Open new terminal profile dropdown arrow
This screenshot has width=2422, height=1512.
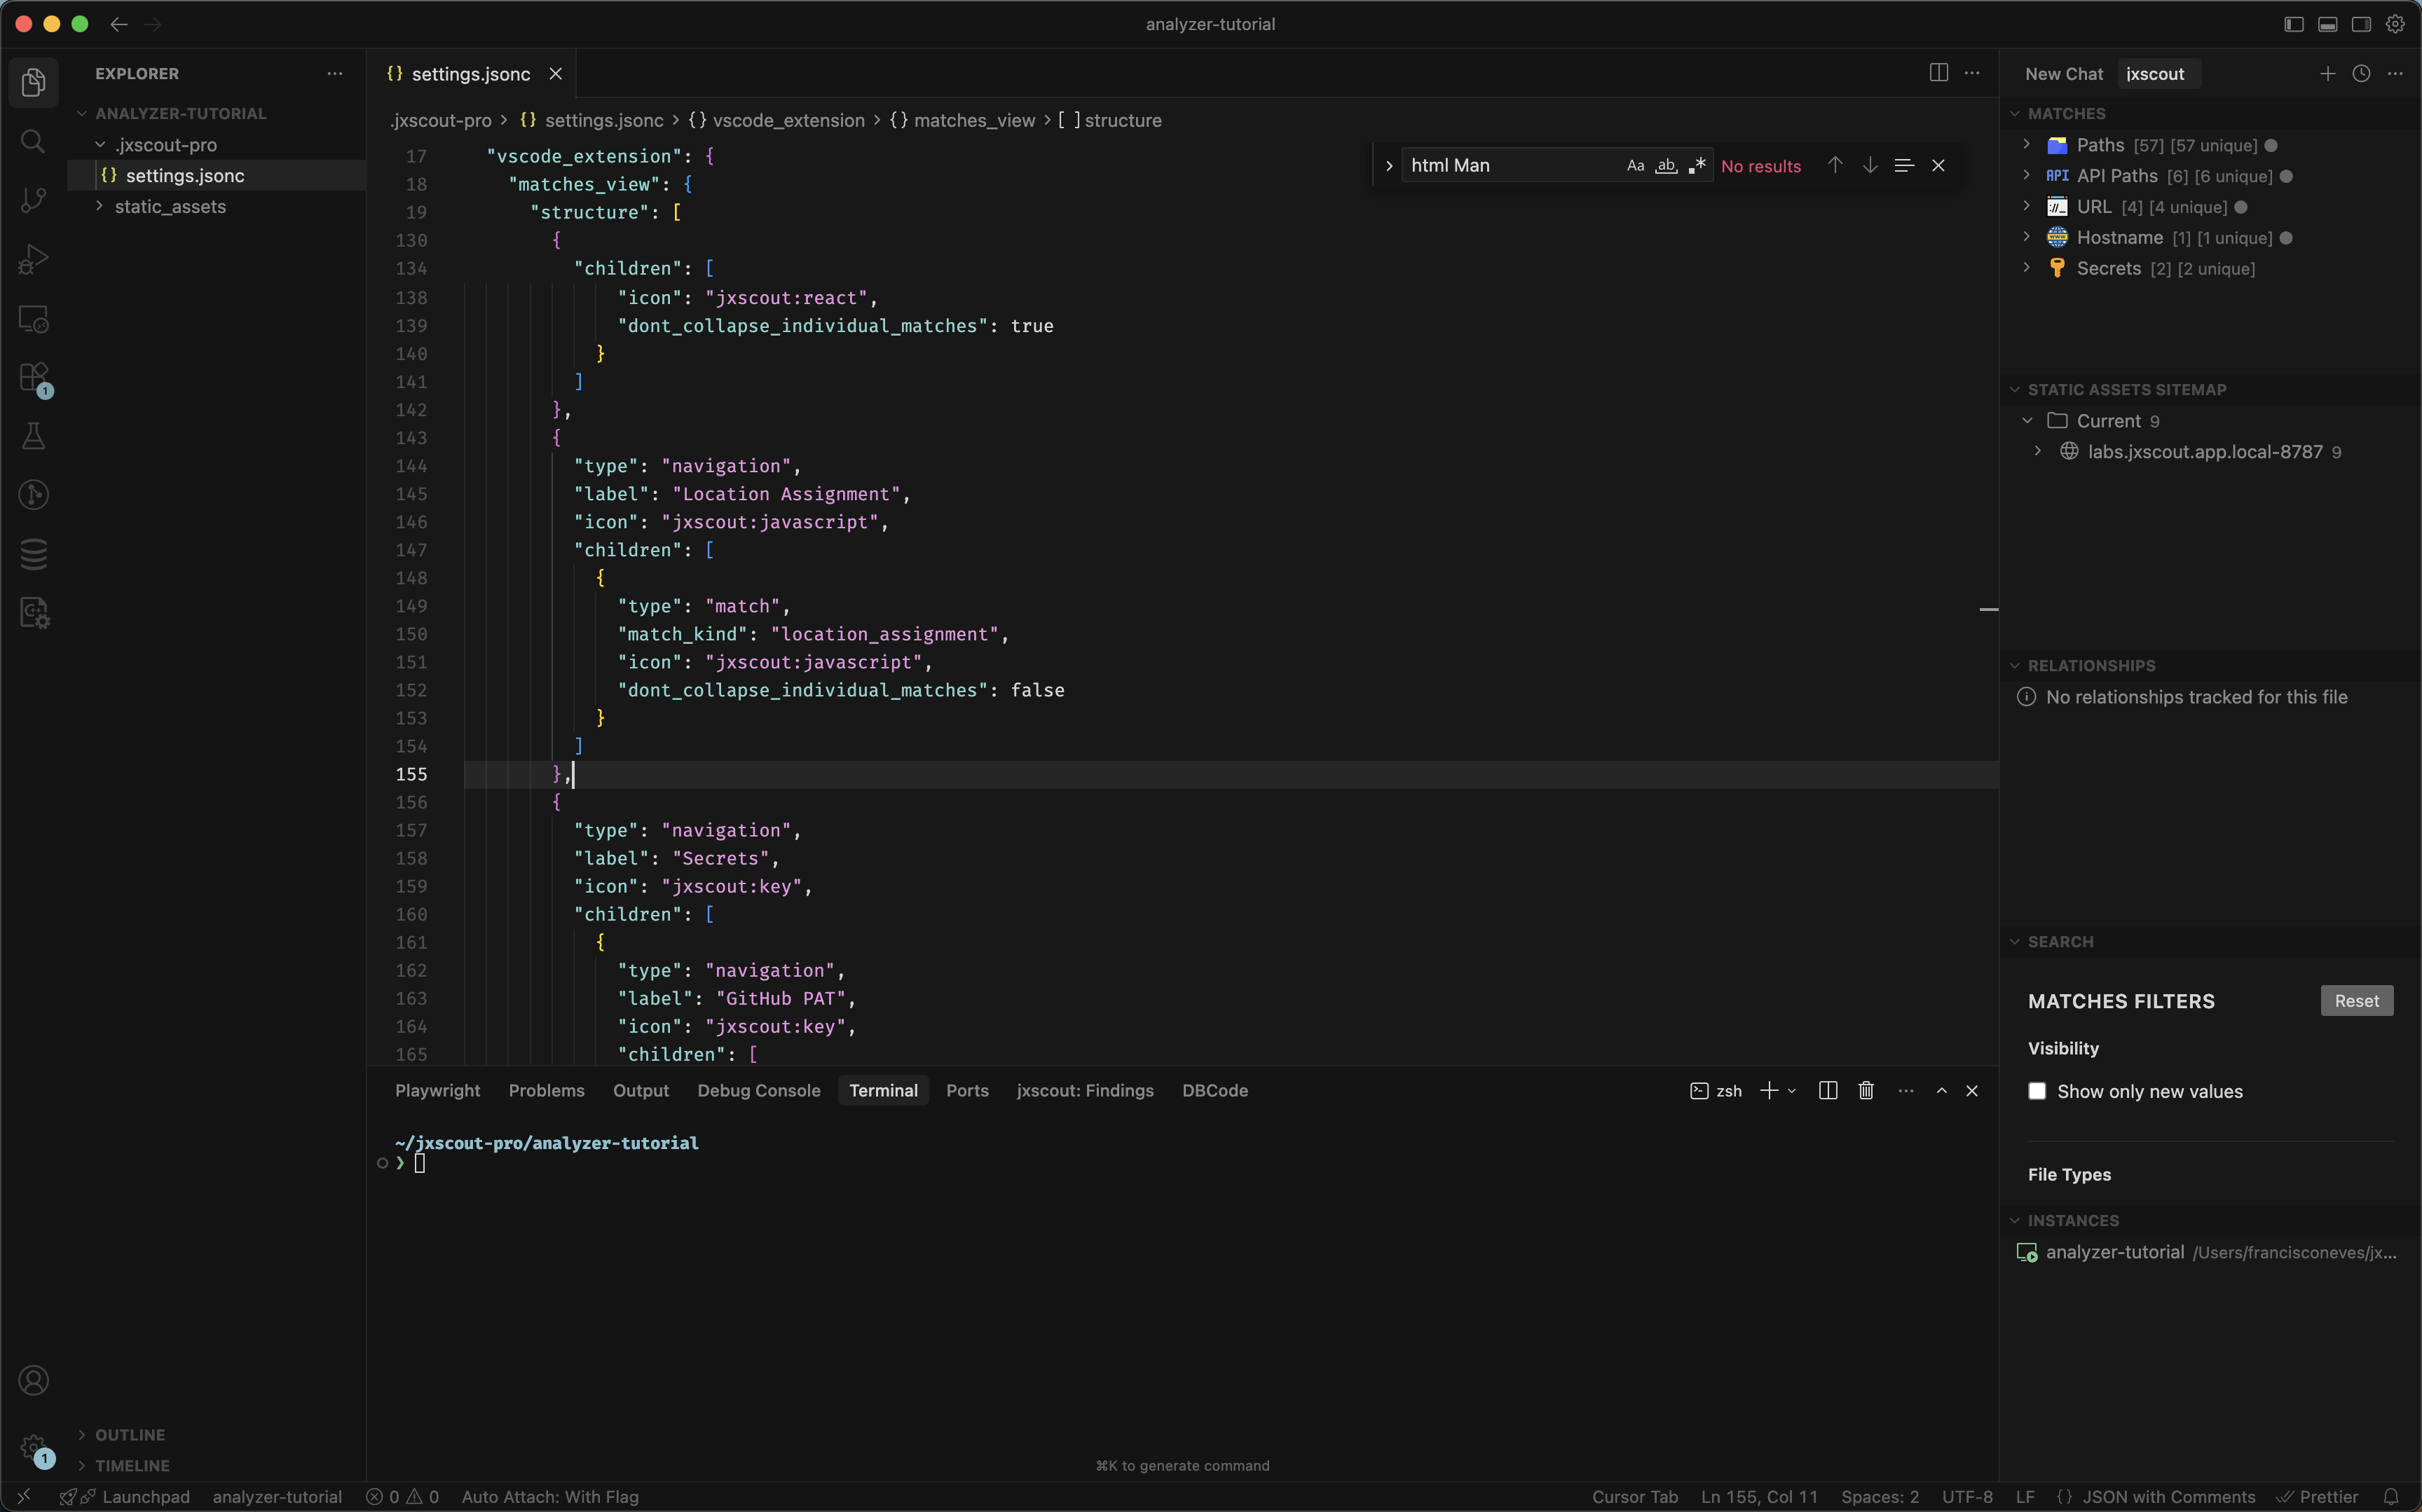pos(1792,1090)
